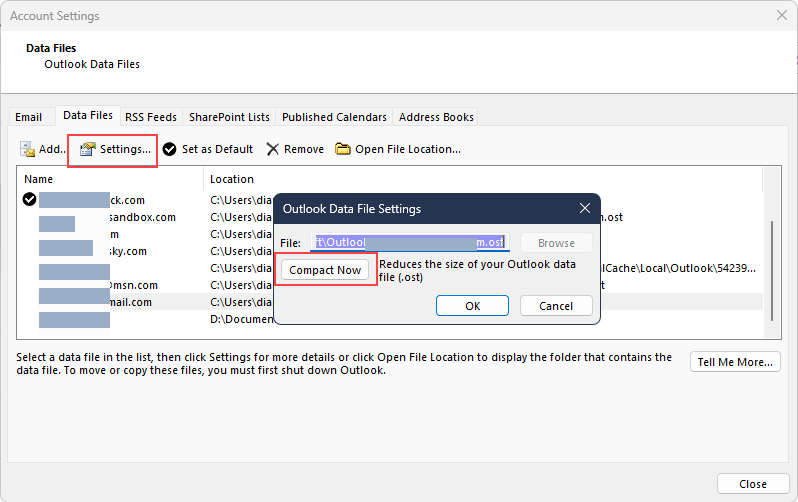
Task: Open the Published Calendars tab
Action: [x=334, y=117]
